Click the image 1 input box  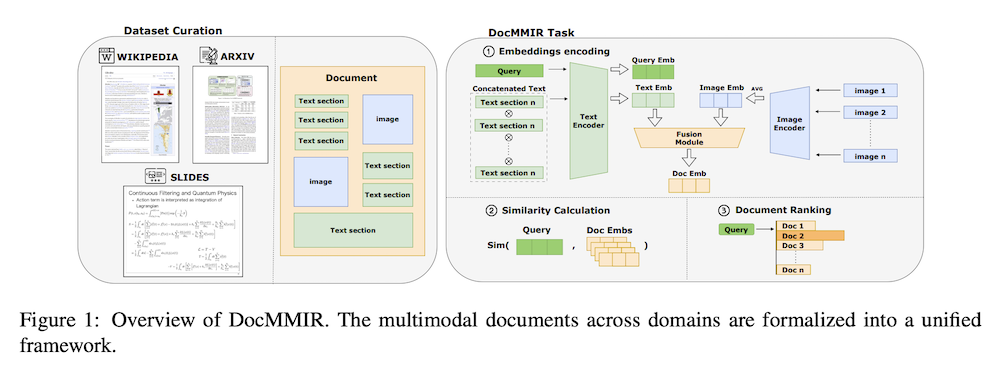[x=870, y=91]
